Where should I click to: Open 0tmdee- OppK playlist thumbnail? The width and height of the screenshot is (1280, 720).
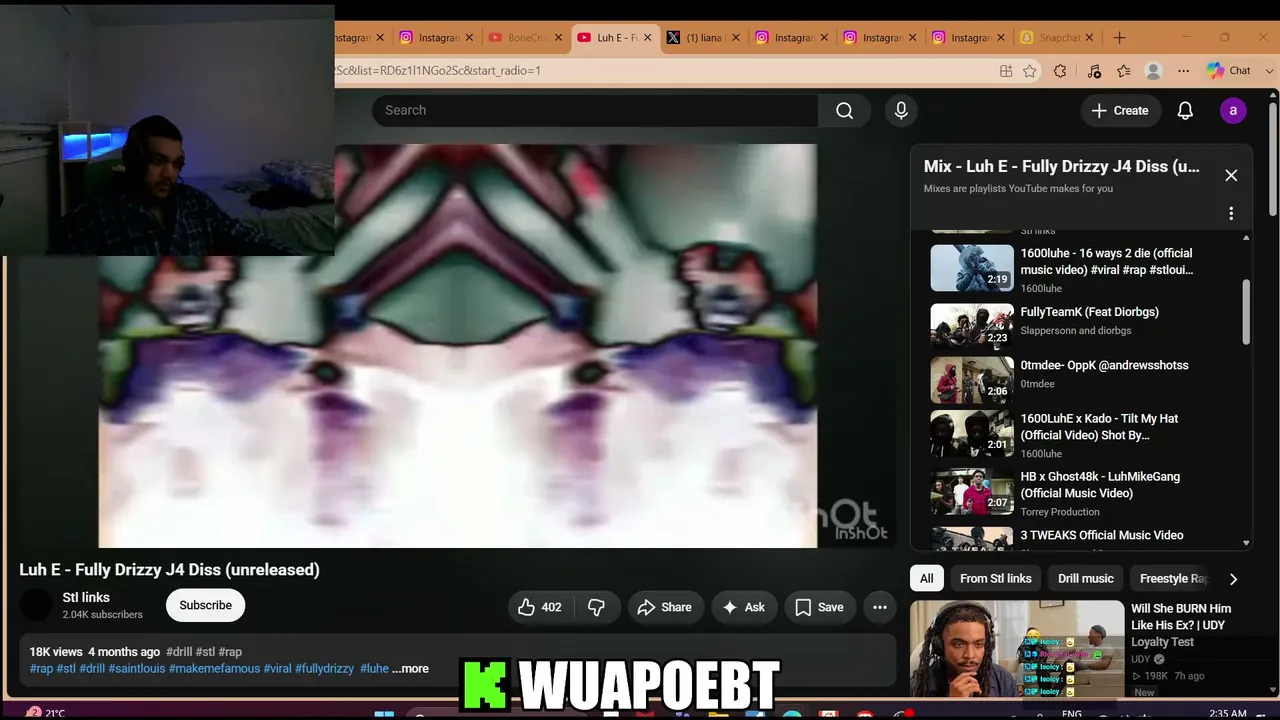pyautogui.click(x=972, y=380)
